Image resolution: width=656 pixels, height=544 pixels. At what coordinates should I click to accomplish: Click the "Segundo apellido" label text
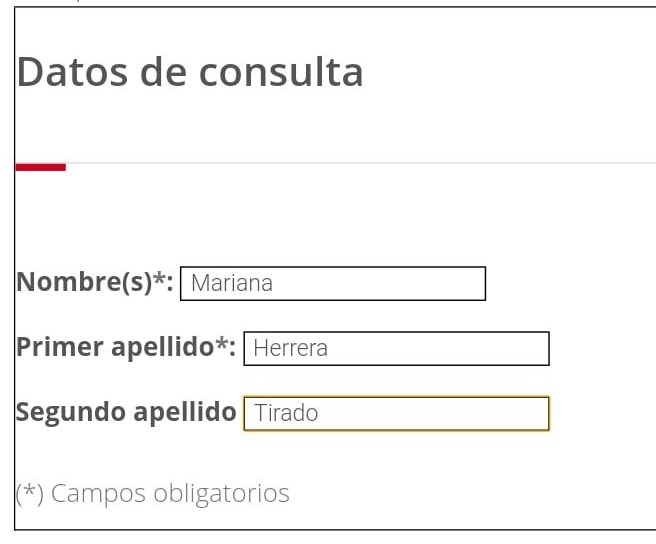(x=126, y=412)
